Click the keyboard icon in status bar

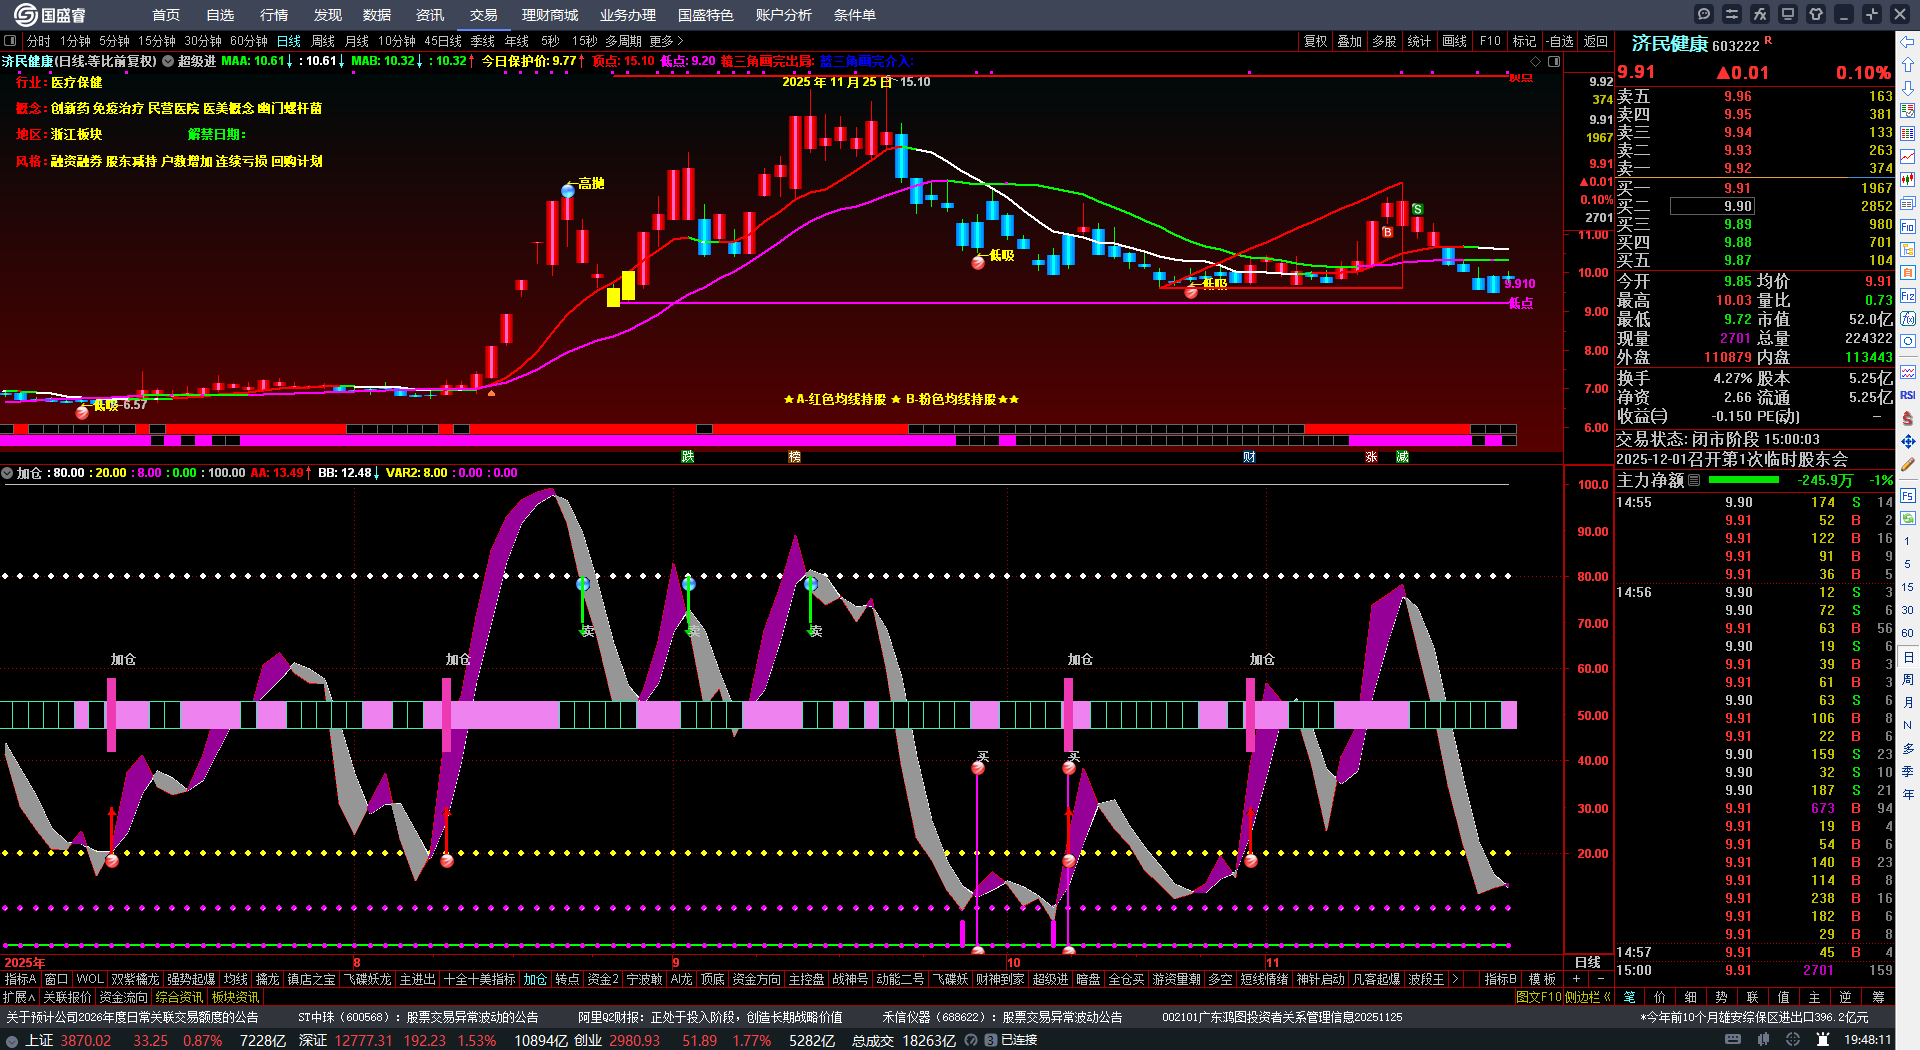coord(1733,1040)
